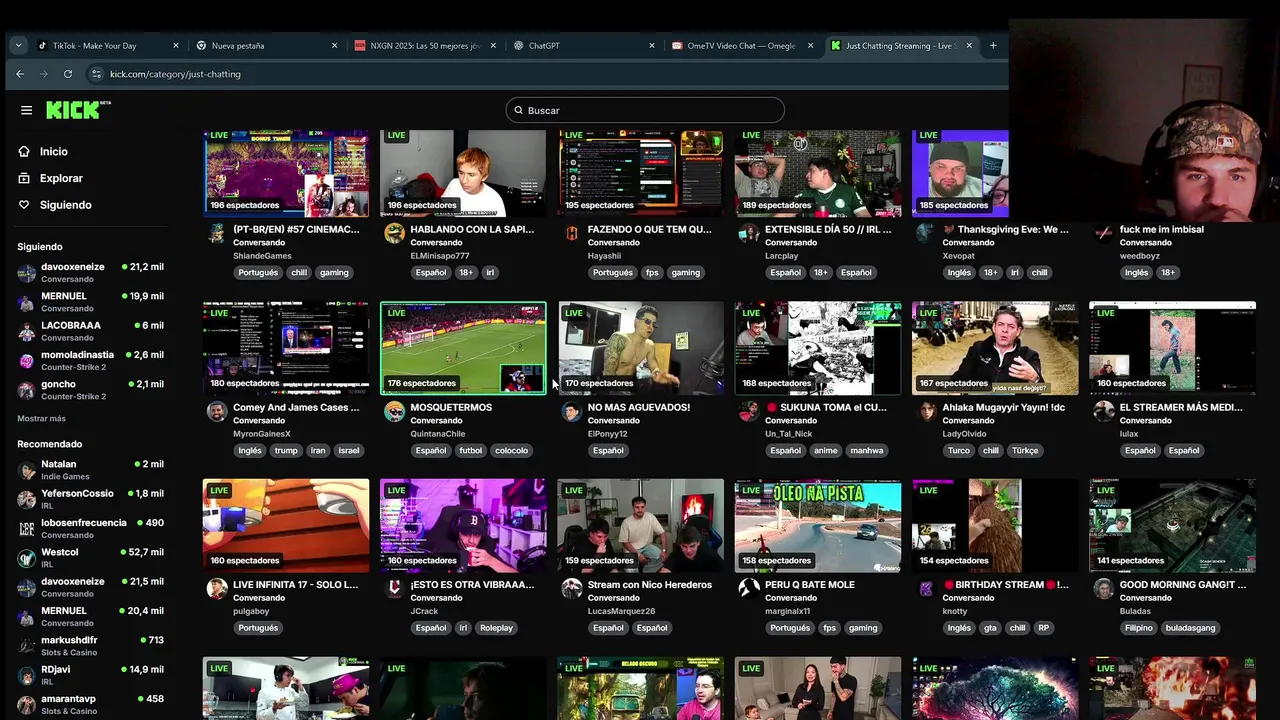Select Filipino tag under Buladas
Screen dimensions: 1280x720
click(1138, 628)
